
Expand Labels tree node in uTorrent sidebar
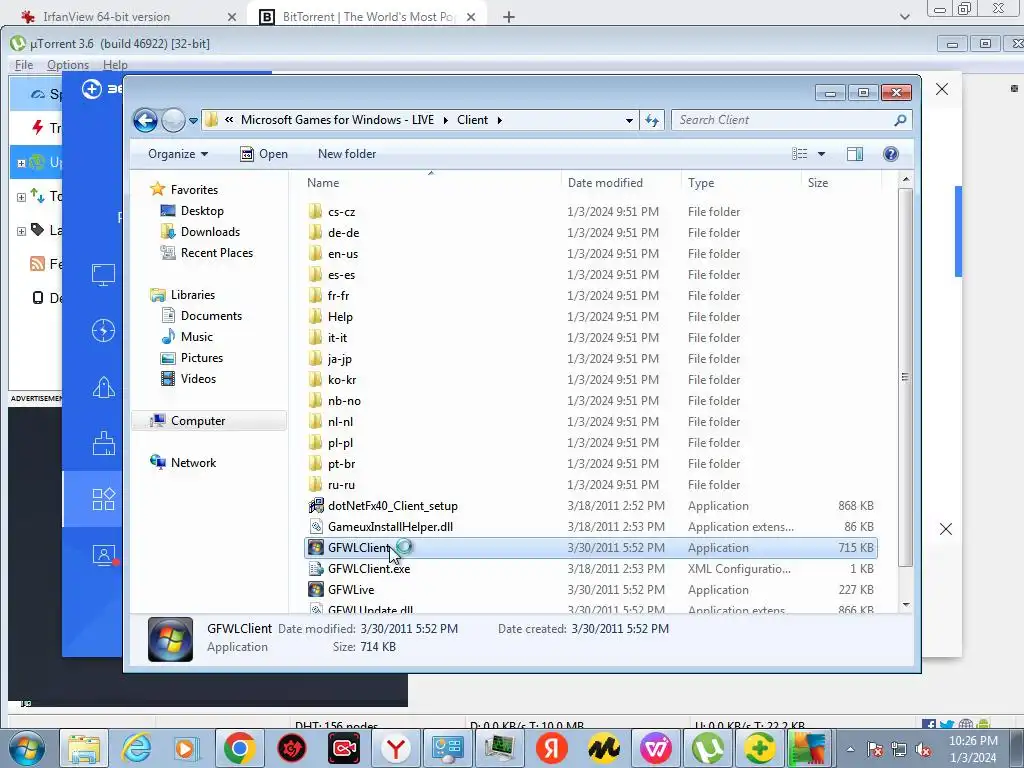click(21, 231)
